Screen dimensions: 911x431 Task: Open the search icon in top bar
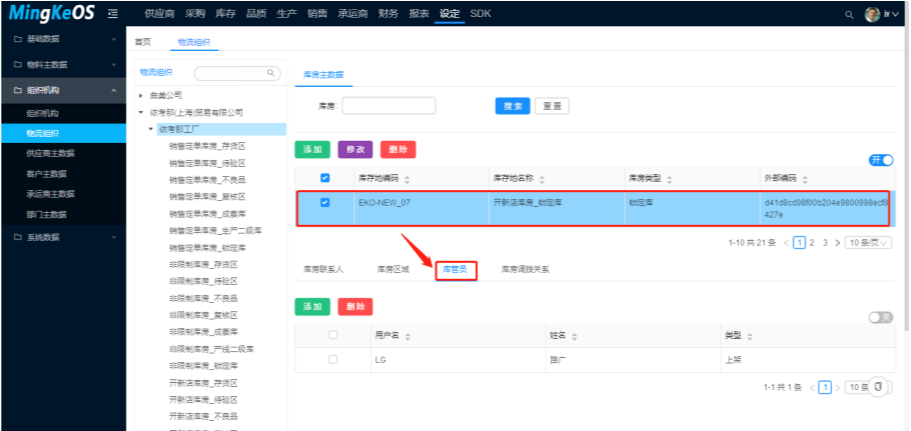click(x=849, y=14)
